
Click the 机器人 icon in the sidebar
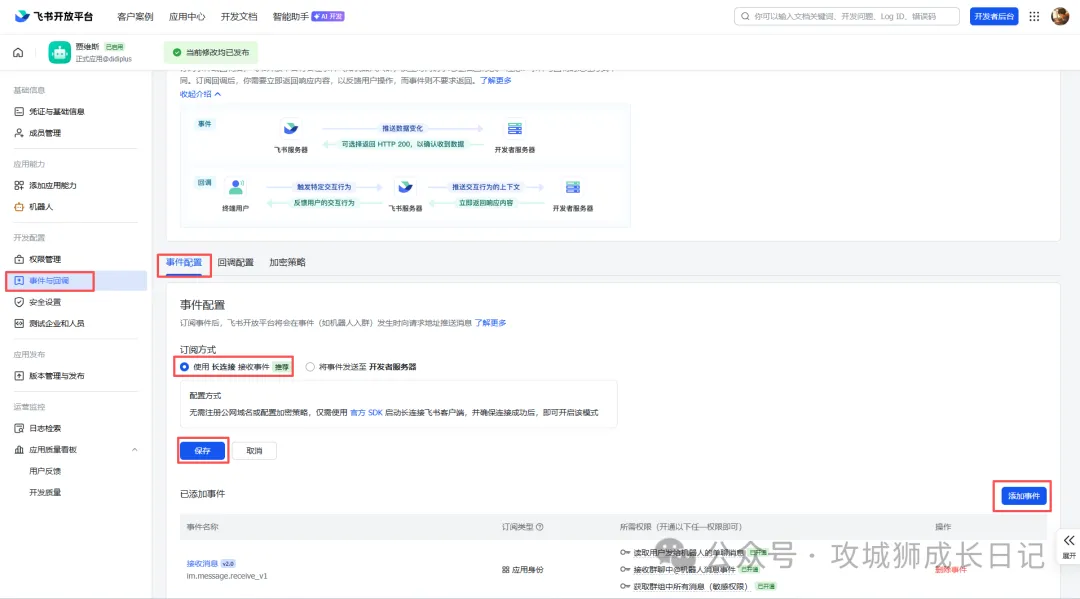point(19,206)
